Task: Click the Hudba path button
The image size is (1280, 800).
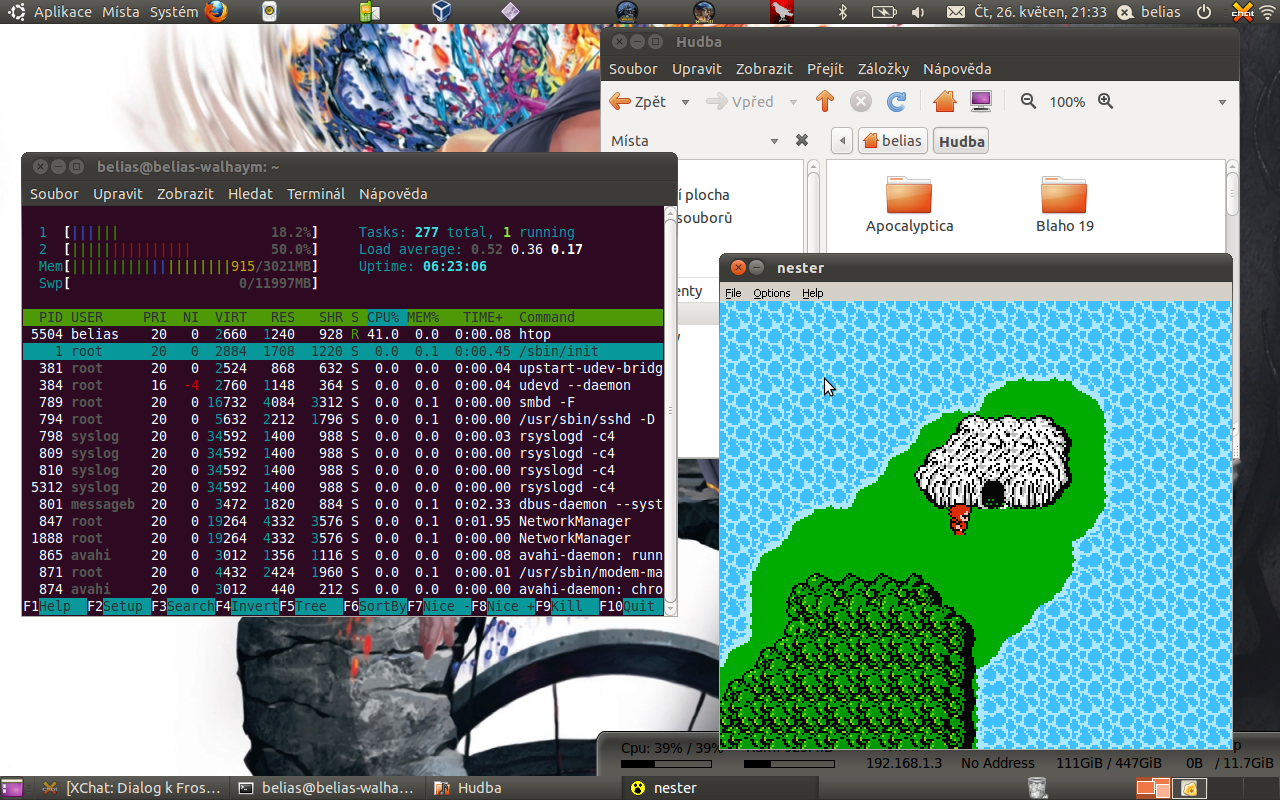Action: pos(961,141)
